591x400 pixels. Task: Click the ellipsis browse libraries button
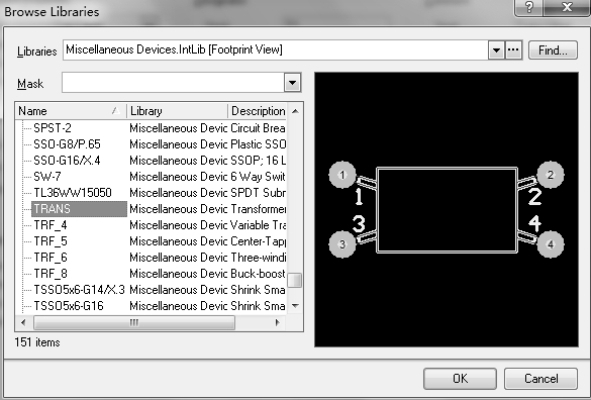coord(513,50)
